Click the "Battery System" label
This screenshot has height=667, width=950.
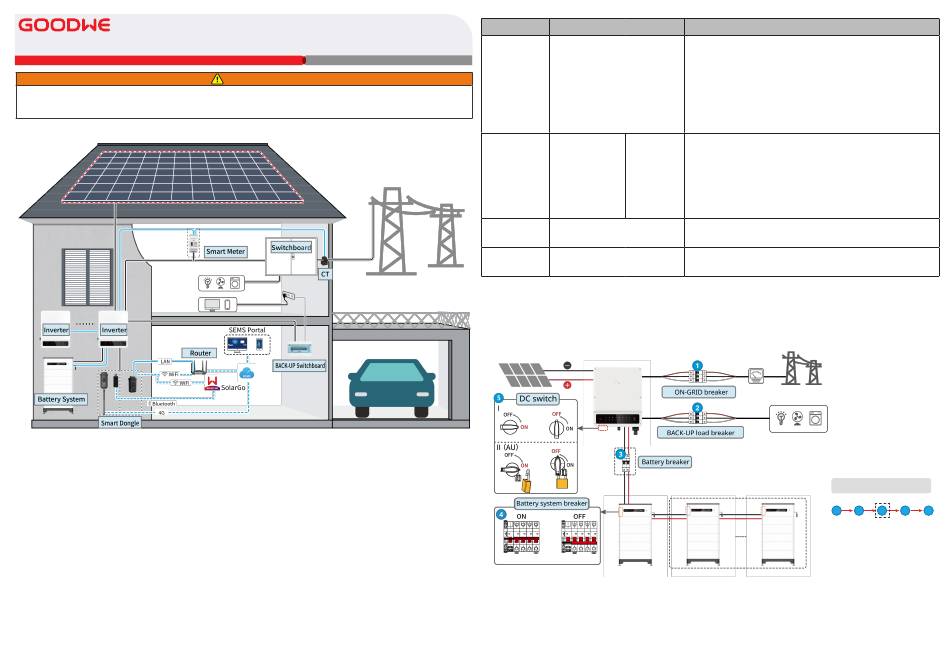pos(61,399)
